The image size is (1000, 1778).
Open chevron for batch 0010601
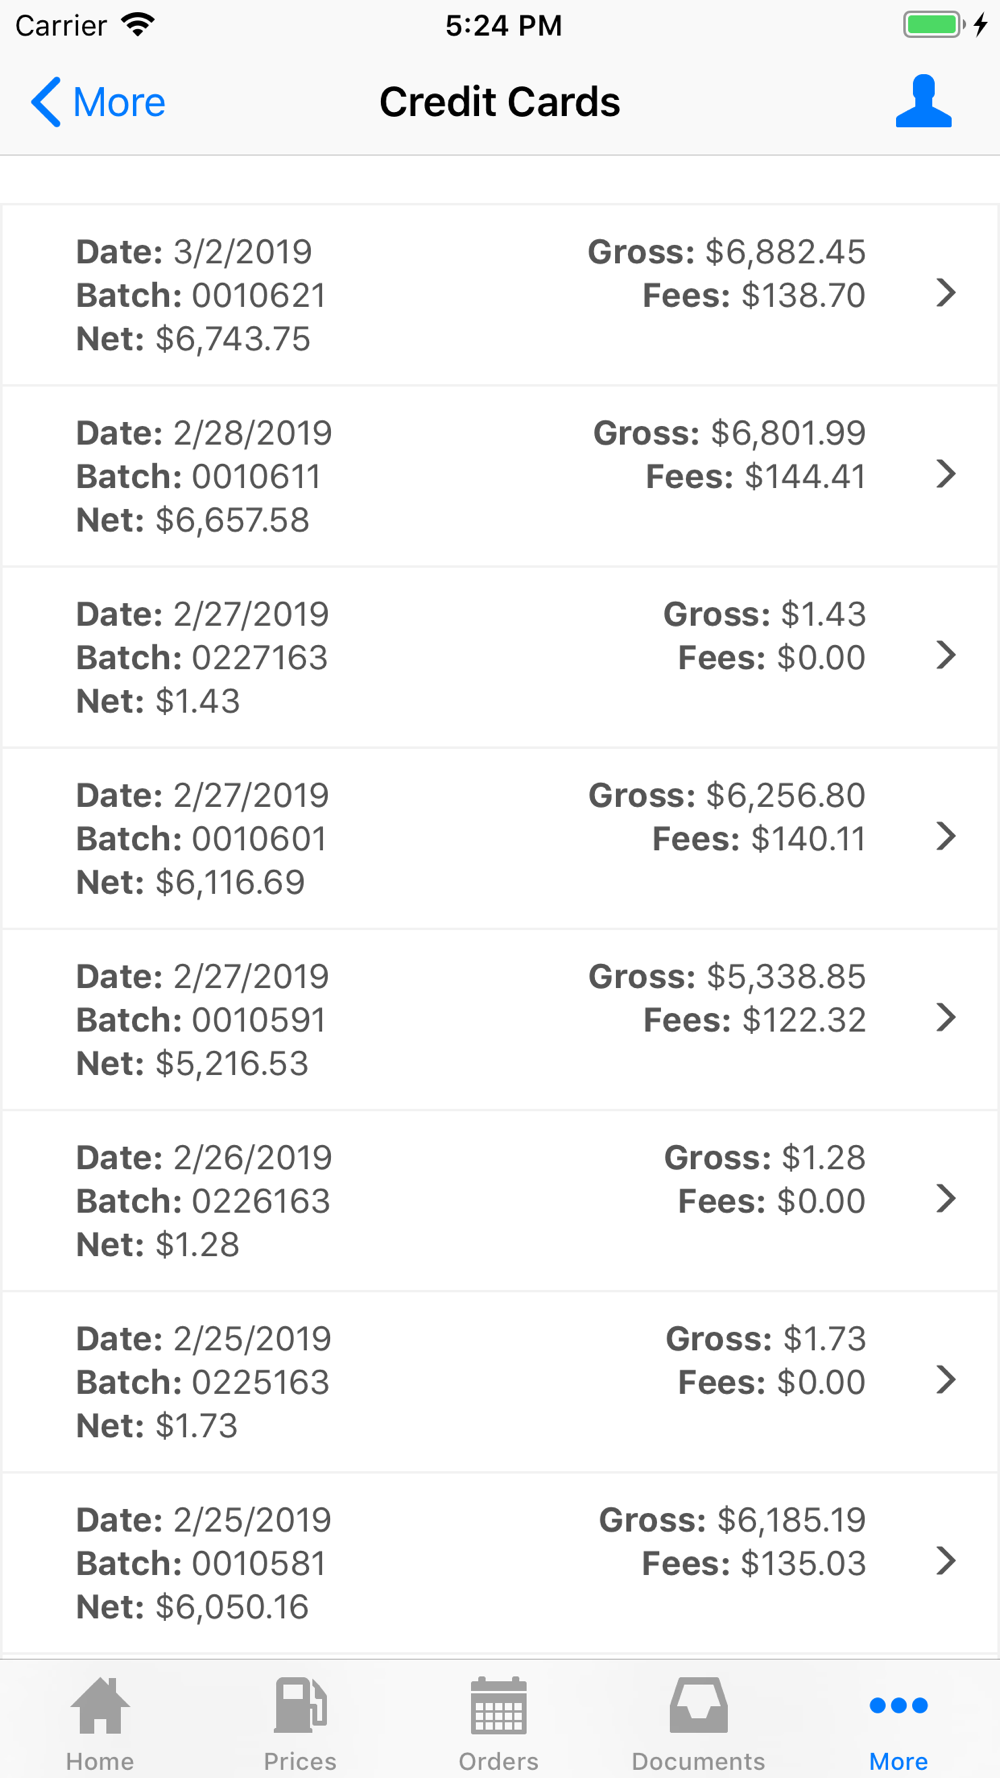tap(945, 836)
